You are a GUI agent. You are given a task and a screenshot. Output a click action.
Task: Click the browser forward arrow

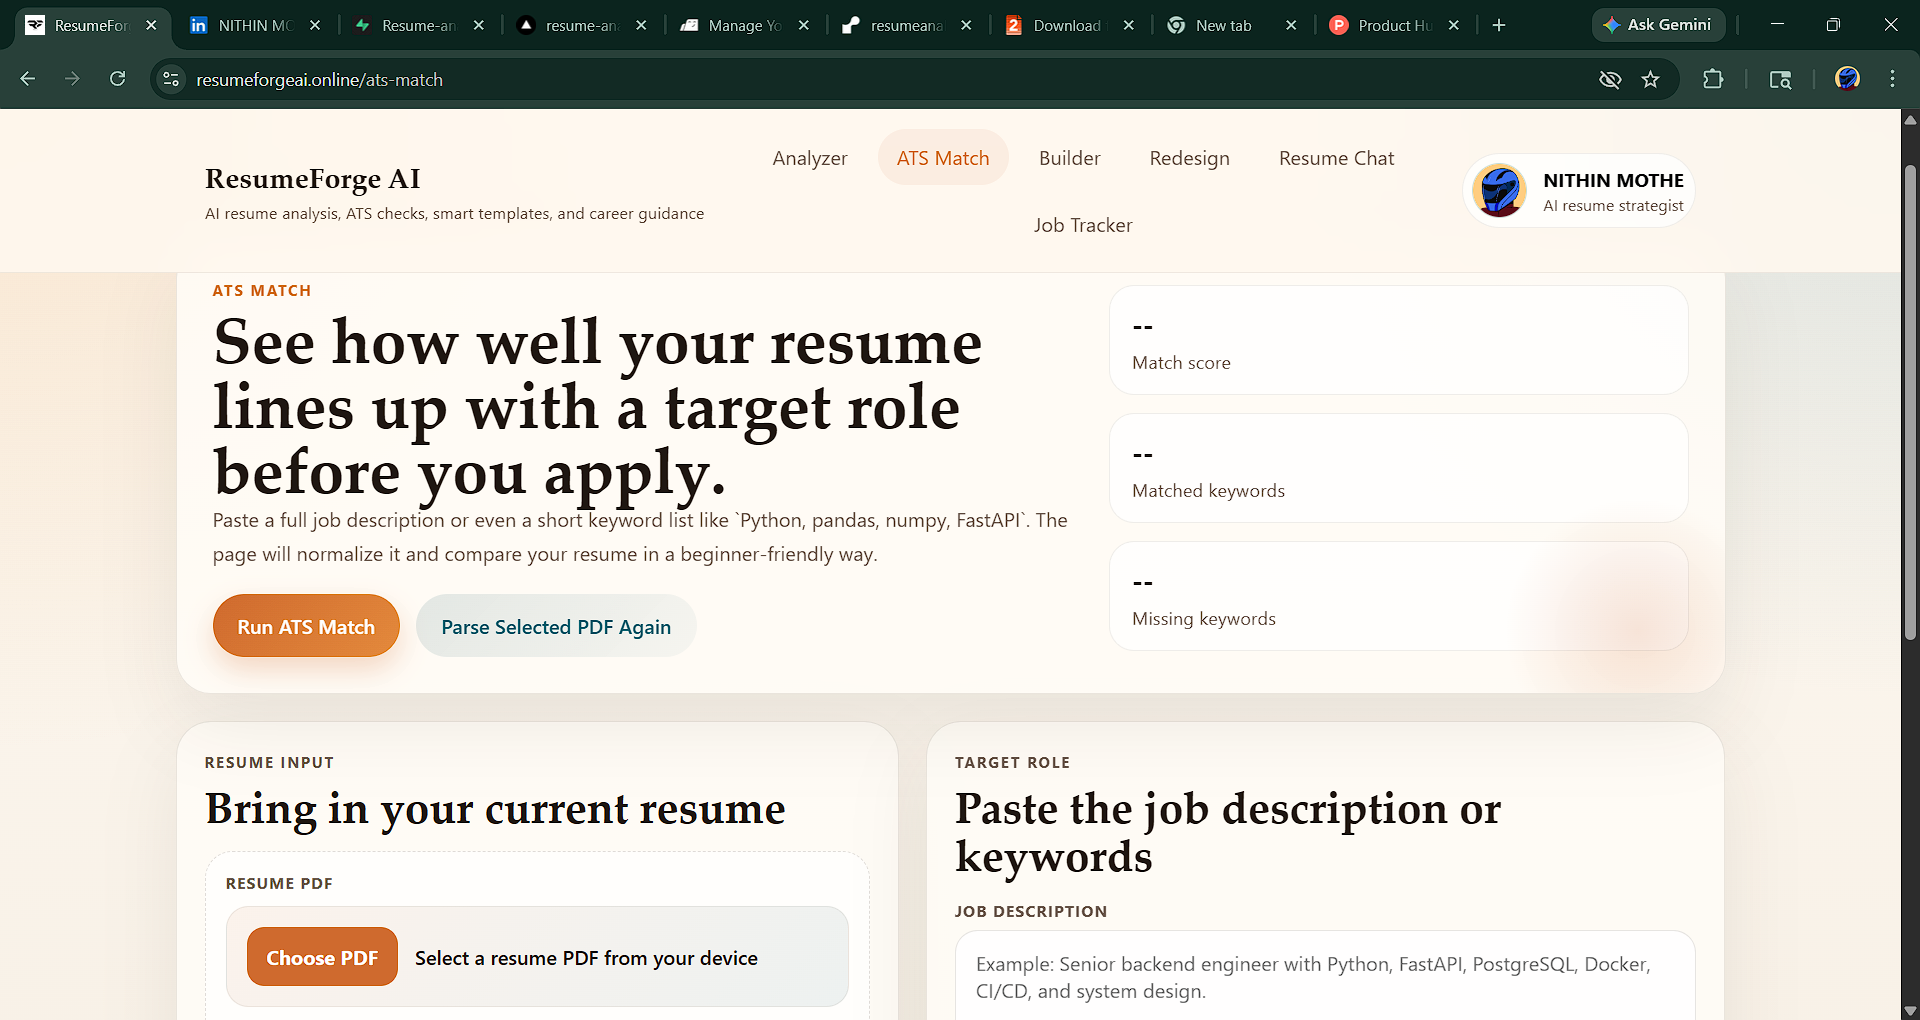(72, 79)
